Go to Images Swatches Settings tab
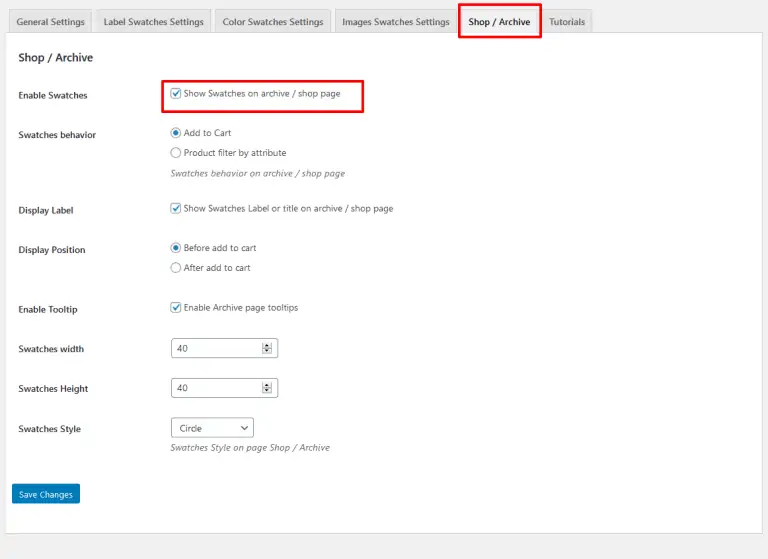This screenshot has width=768, height=559. click(x=395, y=22)
